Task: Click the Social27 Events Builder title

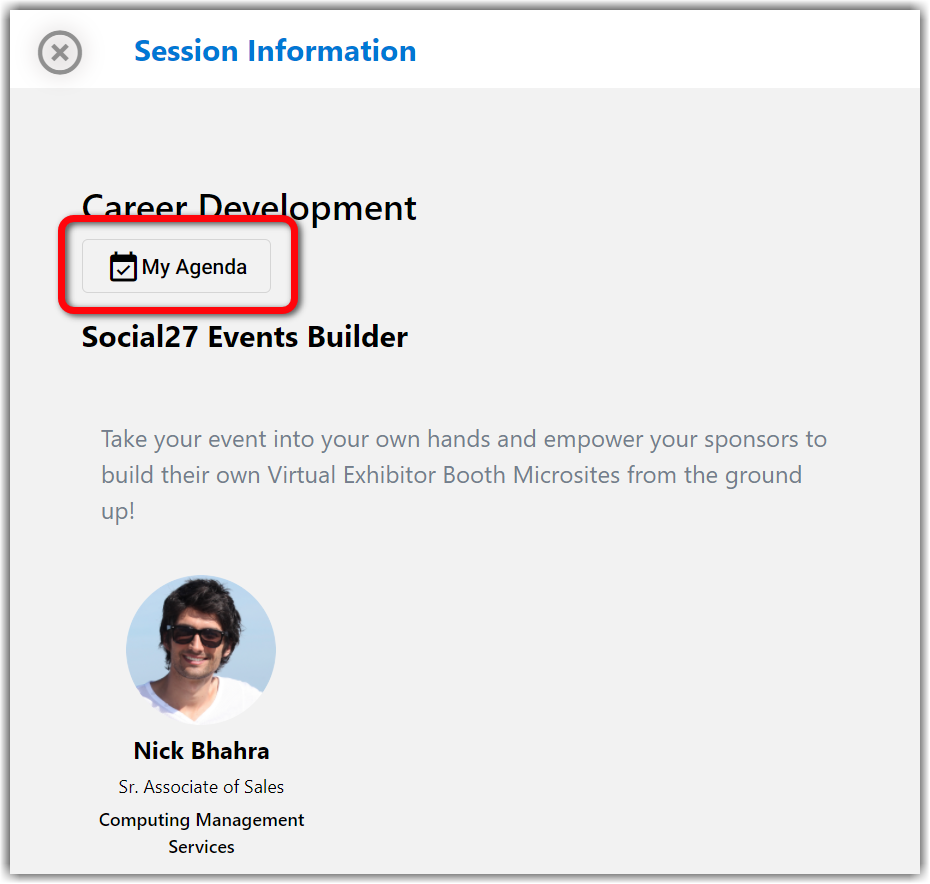Action: [x=245, y=337]
